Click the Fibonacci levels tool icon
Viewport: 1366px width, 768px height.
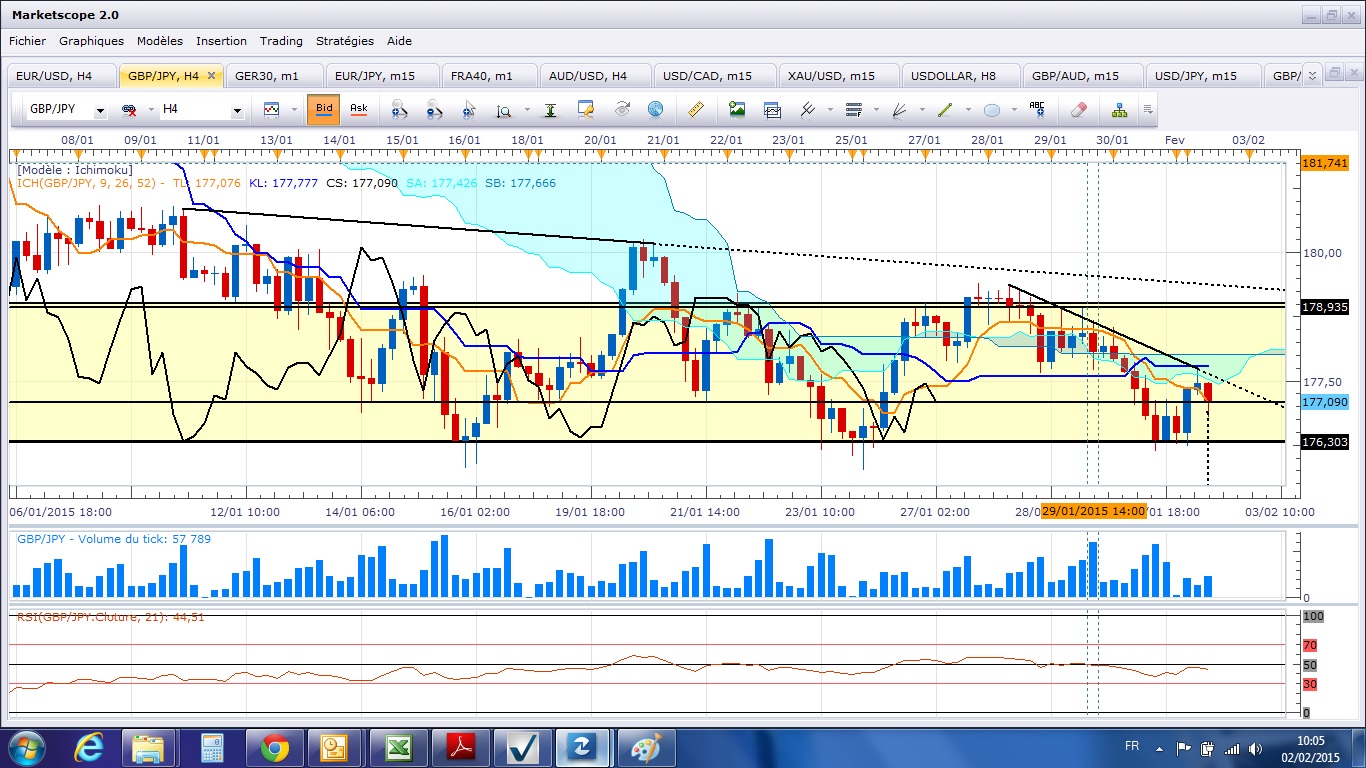point(853,109)
